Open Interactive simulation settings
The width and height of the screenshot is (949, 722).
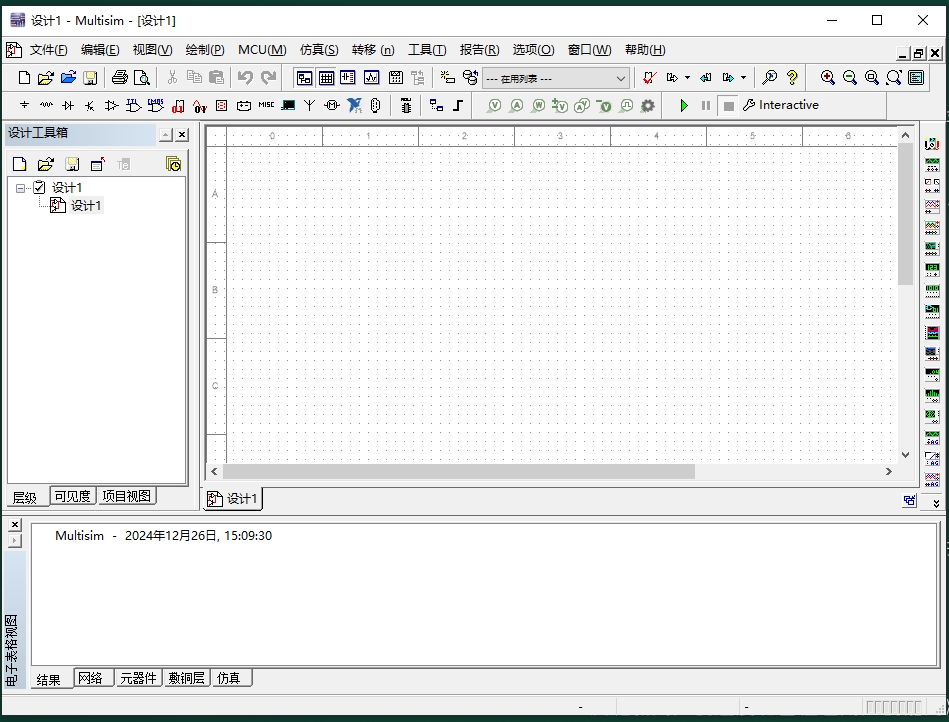coord(781,105)
